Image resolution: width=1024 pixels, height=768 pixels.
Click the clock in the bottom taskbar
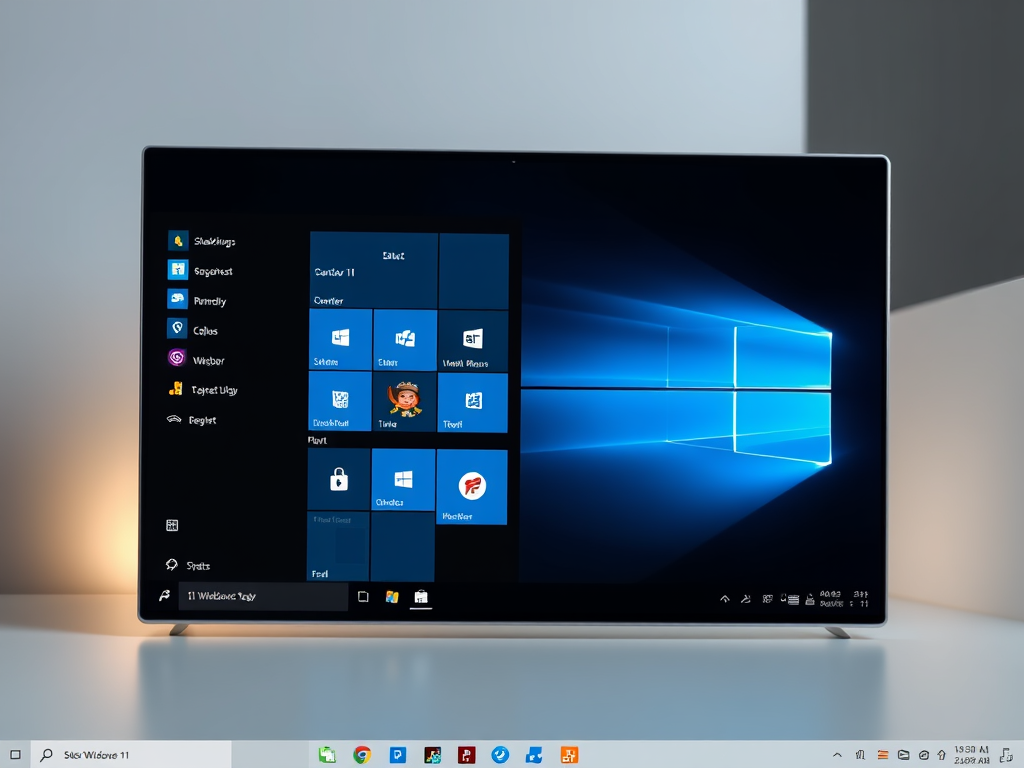click(x=971, y=755)
